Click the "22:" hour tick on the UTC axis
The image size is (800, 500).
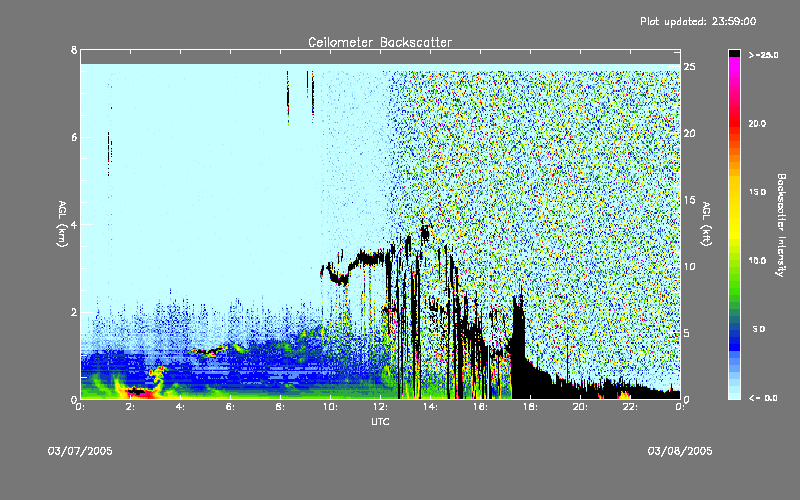pyautogui.click(x=630, y=407)
